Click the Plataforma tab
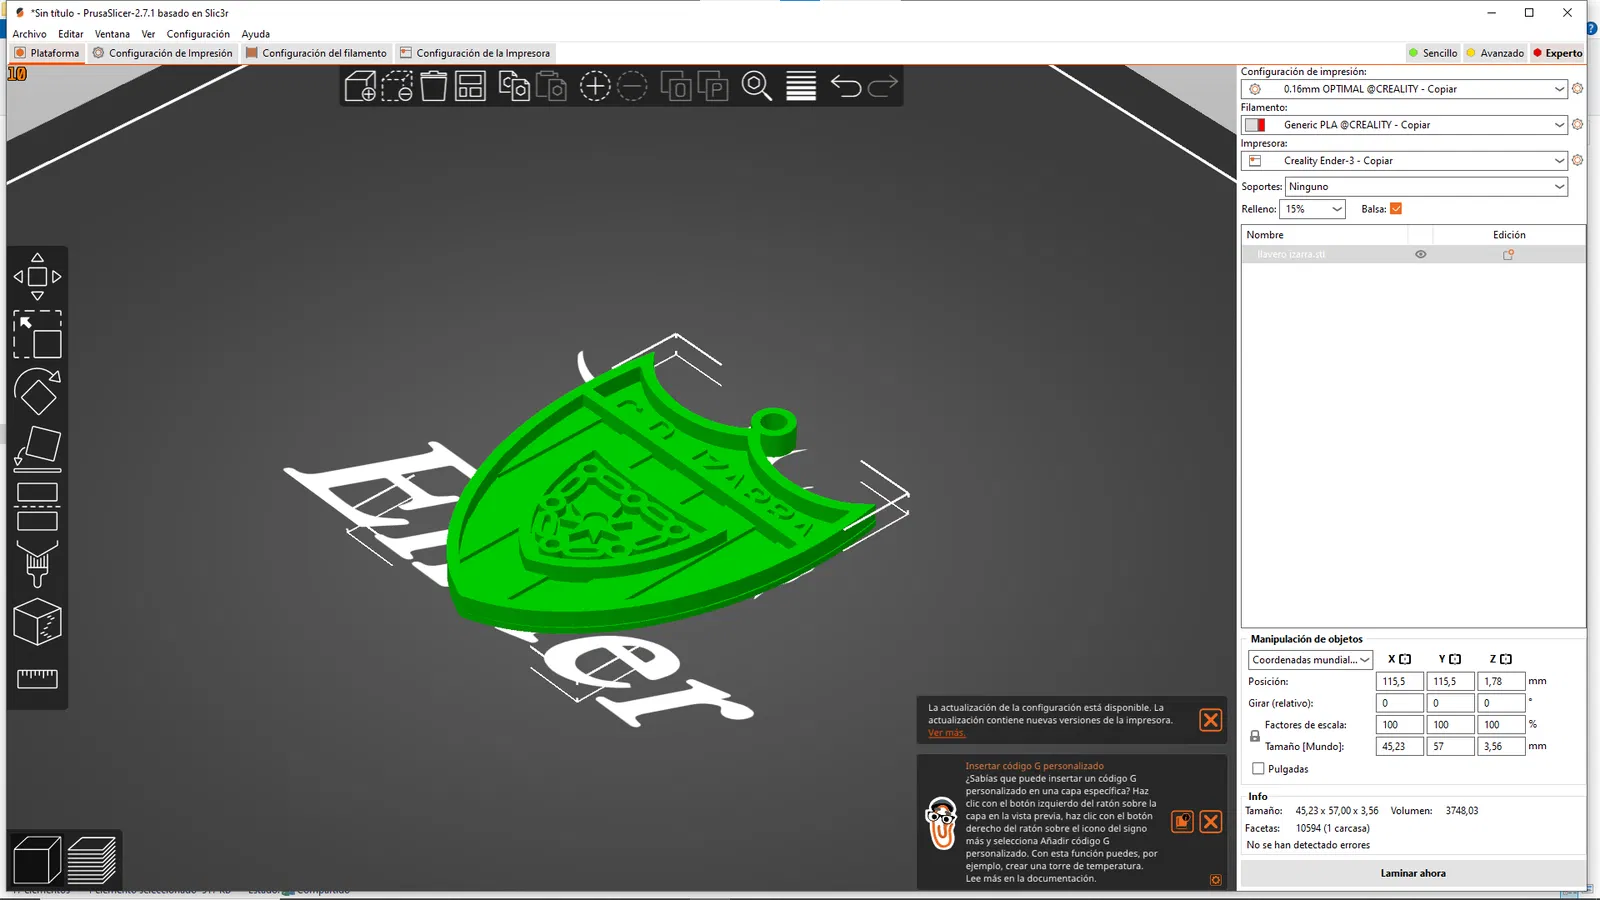This screenshot has width=1600, height=900. click(47, 53)
